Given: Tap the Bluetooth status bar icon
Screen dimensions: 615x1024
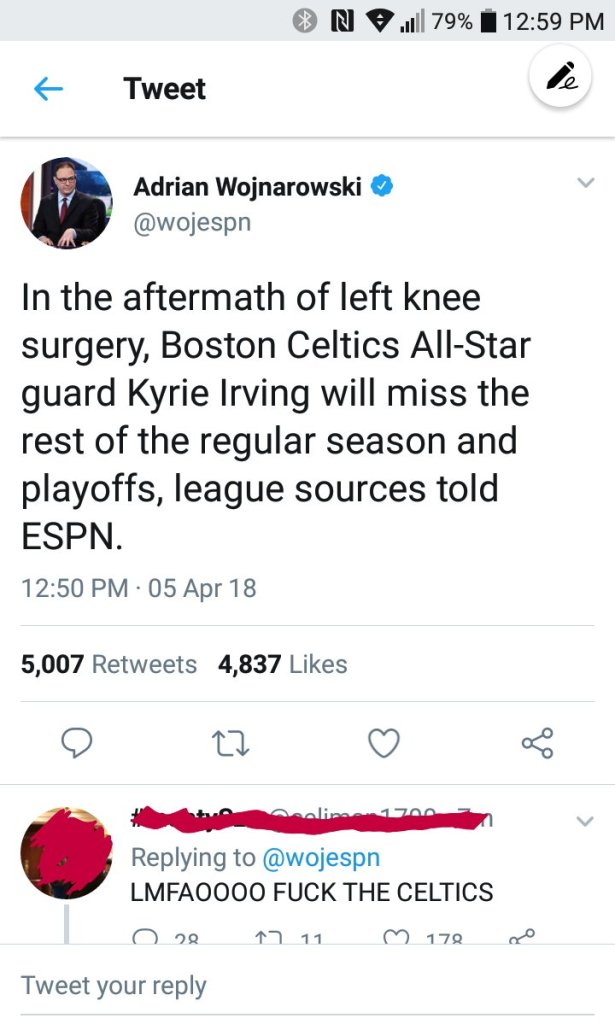Looking at the screenshot, I should click(305, 21).
